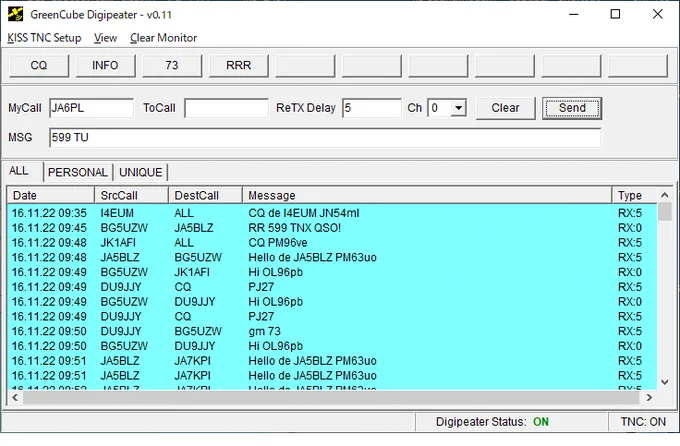This screenshot has width=680, height=446.
Task: Click the vertical scrollbar down arrow
Action: [664, 382]
